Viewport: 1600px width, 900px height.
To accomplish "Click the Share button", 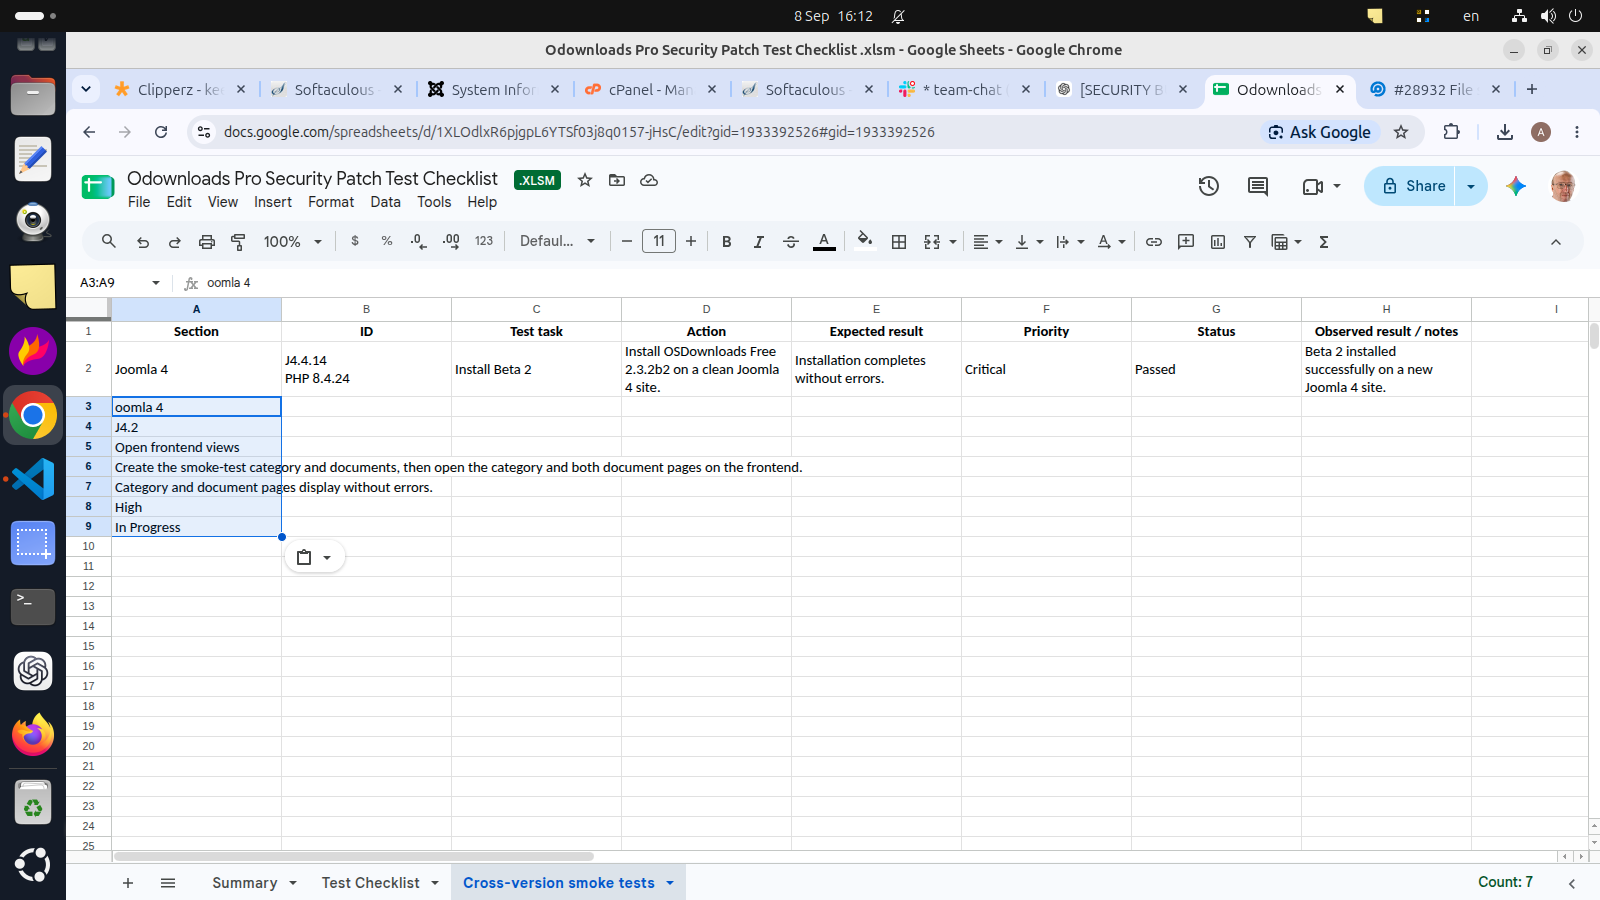I will pos(1413,186).
